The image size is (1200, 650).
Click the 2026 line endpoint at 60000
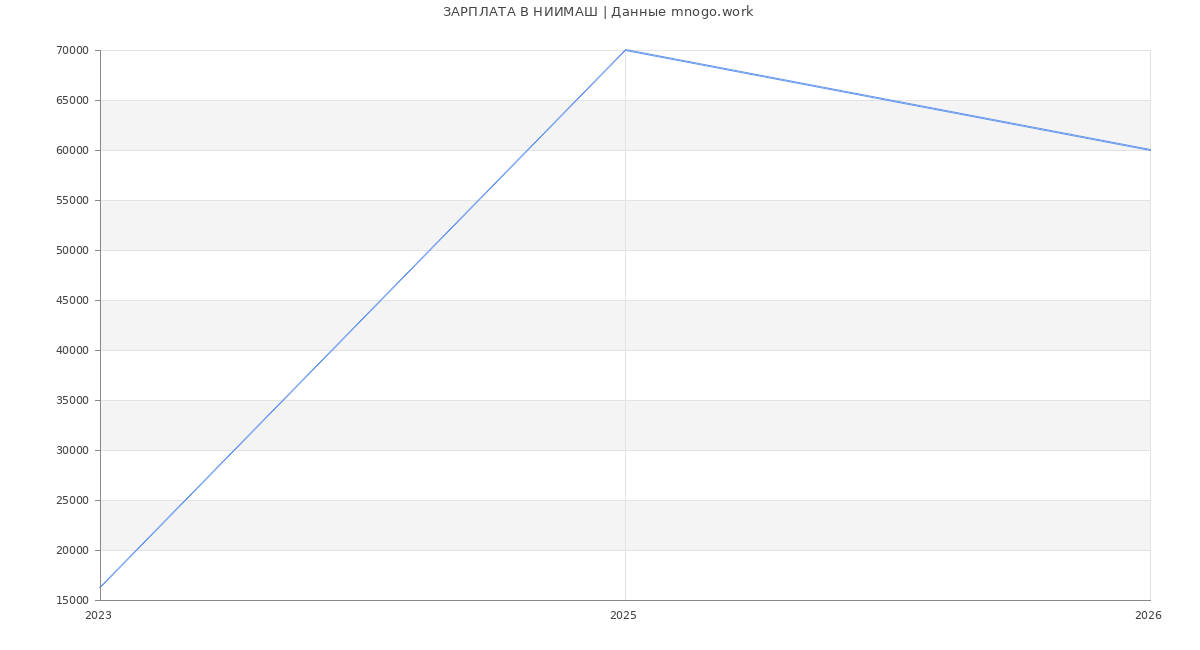tap(1149, 150)
